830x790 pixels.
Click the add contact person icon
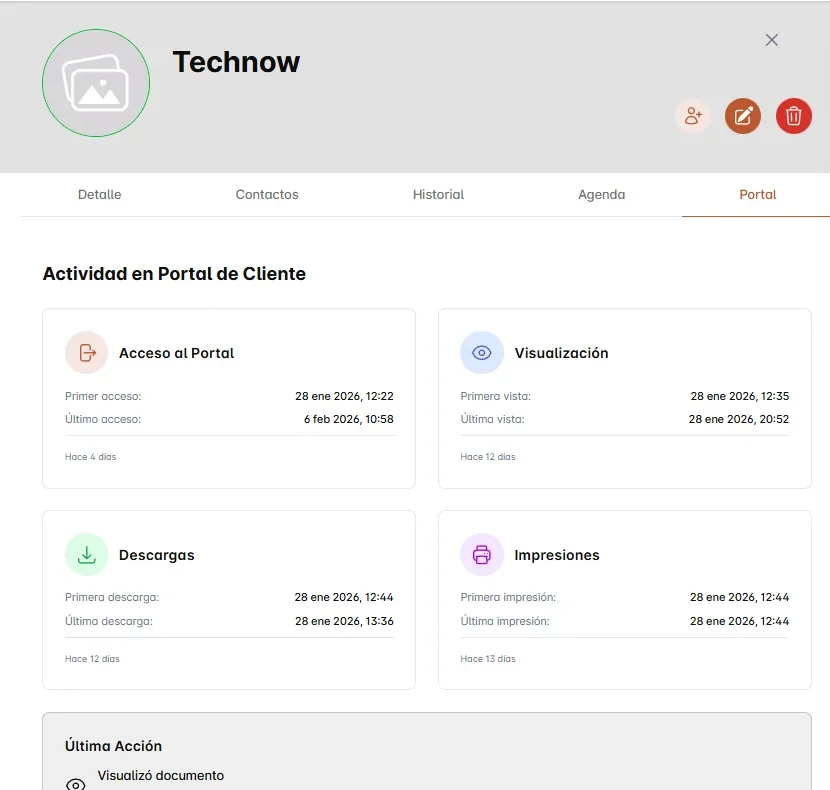coord(692,116)
